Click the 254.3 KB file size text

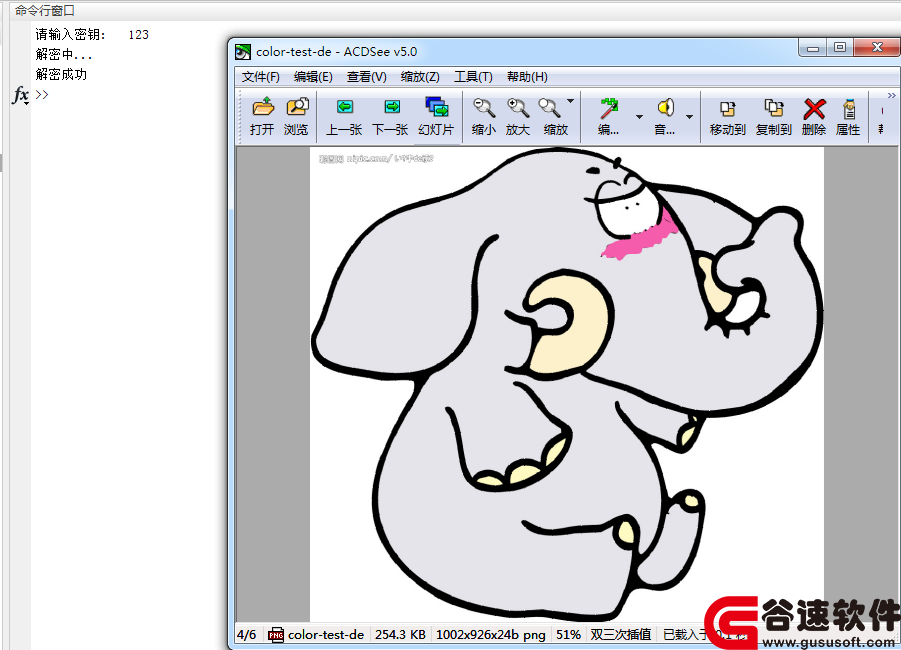[x=400, y=634]
